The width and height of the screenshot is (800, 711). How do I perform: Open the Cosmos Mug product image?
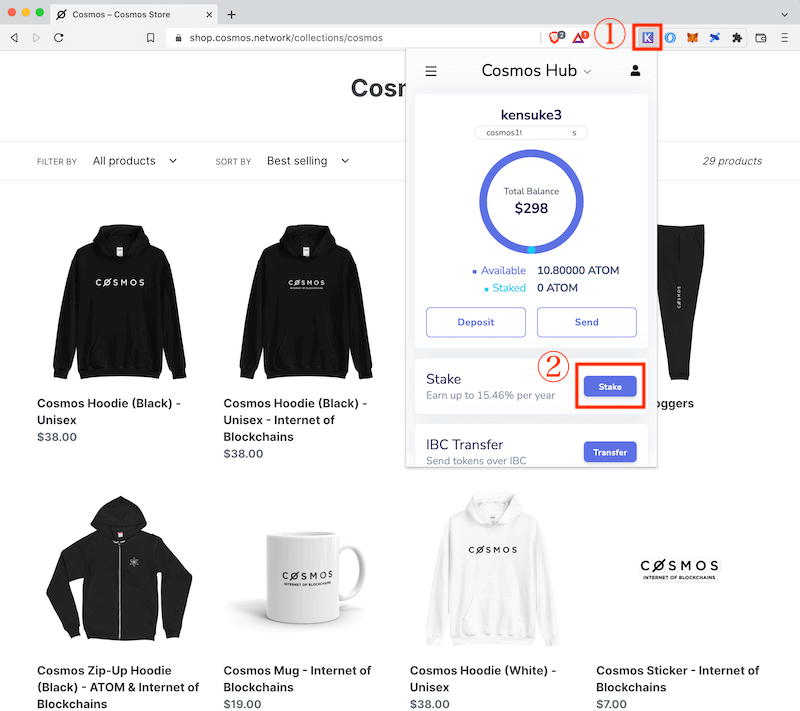[306, 576]
